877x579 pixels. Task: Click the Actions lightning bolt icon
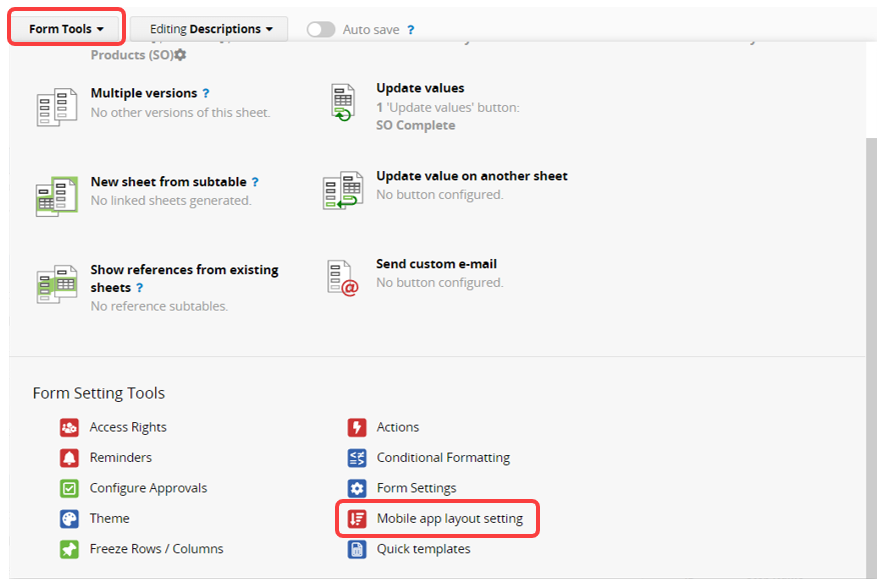point(357,428)
